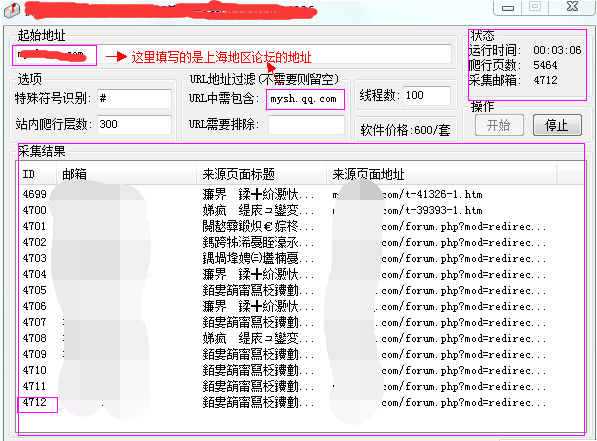Close the collector window
This screenshot has width=597, height=441.
(x=572, y=7)
